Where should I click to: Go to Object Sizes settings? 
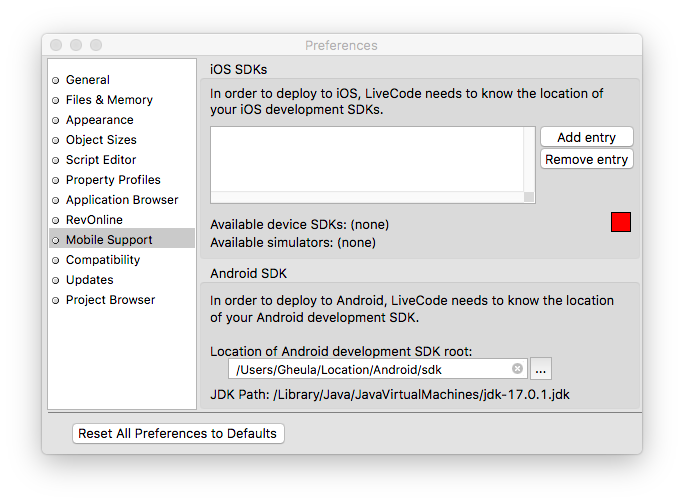tap(101, 140)
